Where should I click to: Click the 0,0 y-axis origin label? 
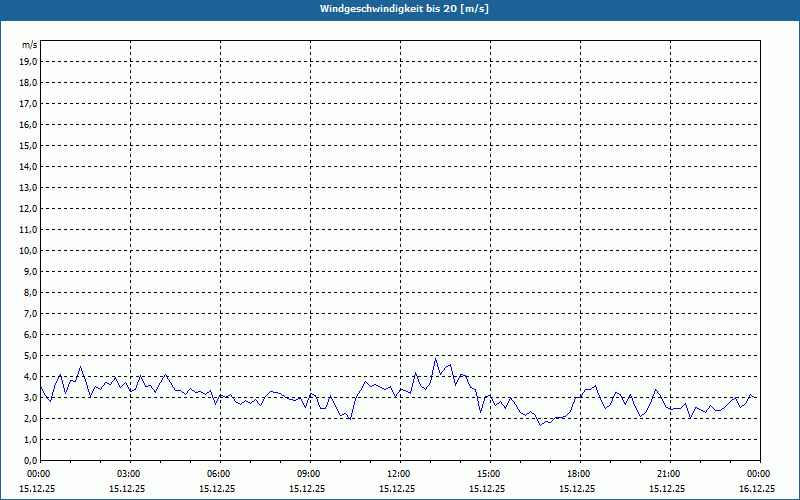29,460
